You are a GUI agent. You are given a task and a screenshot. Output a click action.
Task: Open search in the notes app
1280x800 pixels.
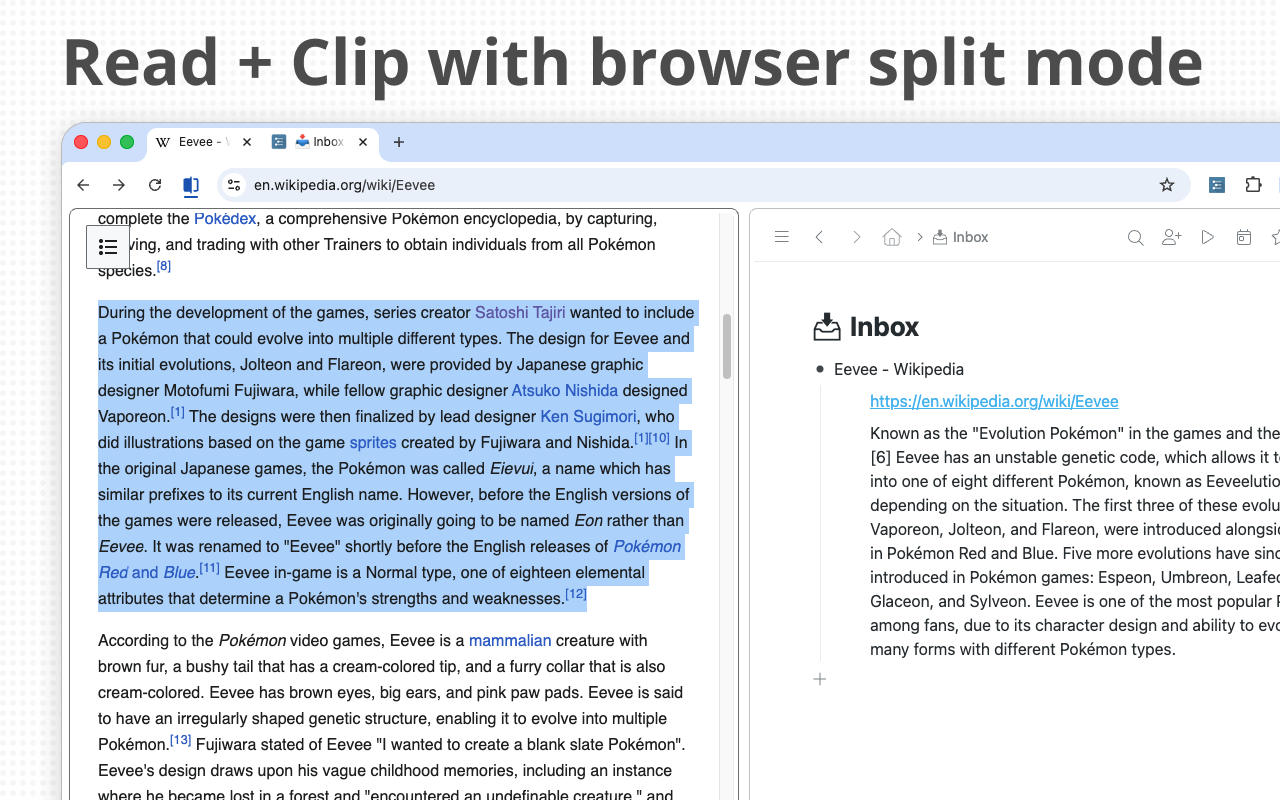point(1135,237)
